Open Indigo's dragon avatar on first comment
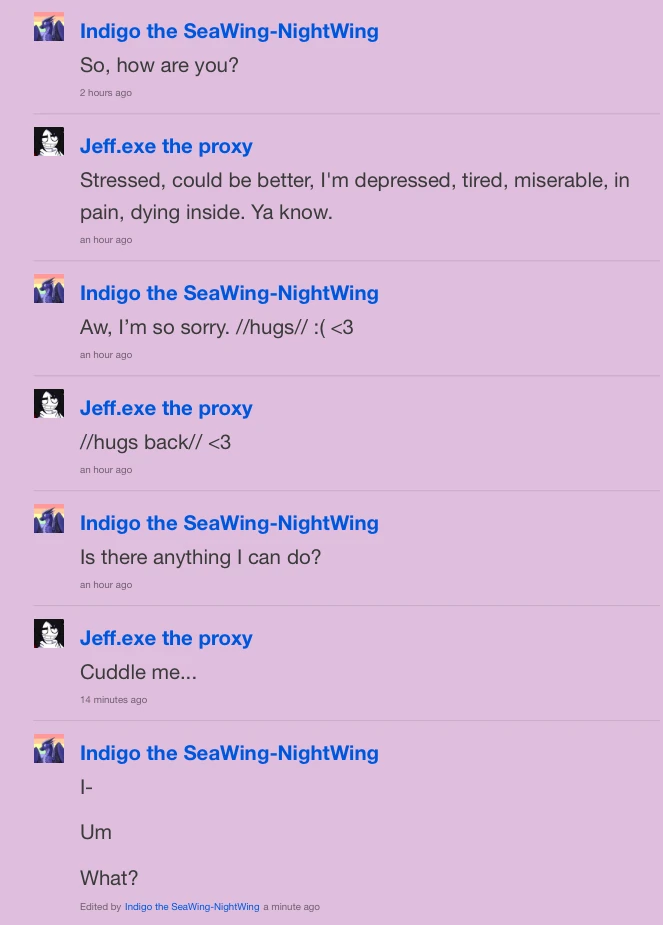 pyautogui.click(x=49, y=27)
